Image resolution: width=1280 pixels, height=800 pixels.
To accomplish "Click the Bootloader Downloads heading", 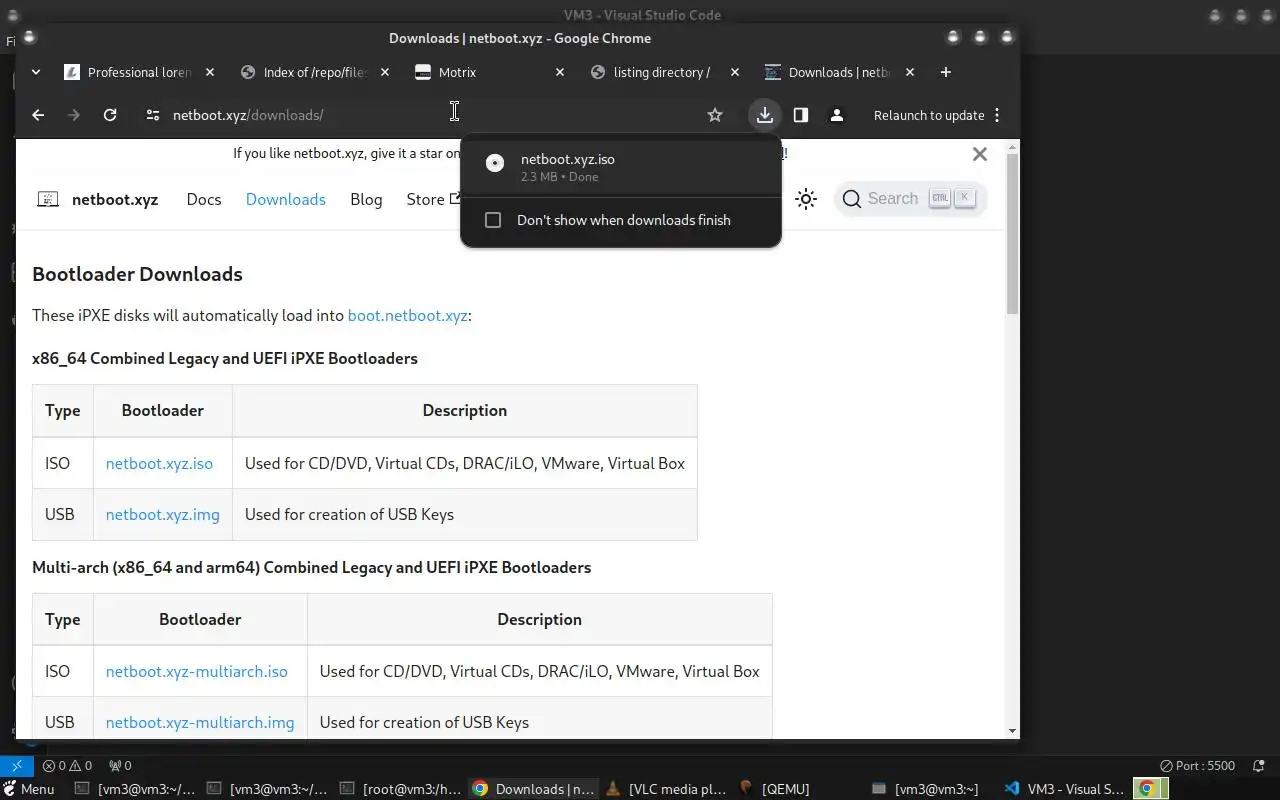I will 137,274.
